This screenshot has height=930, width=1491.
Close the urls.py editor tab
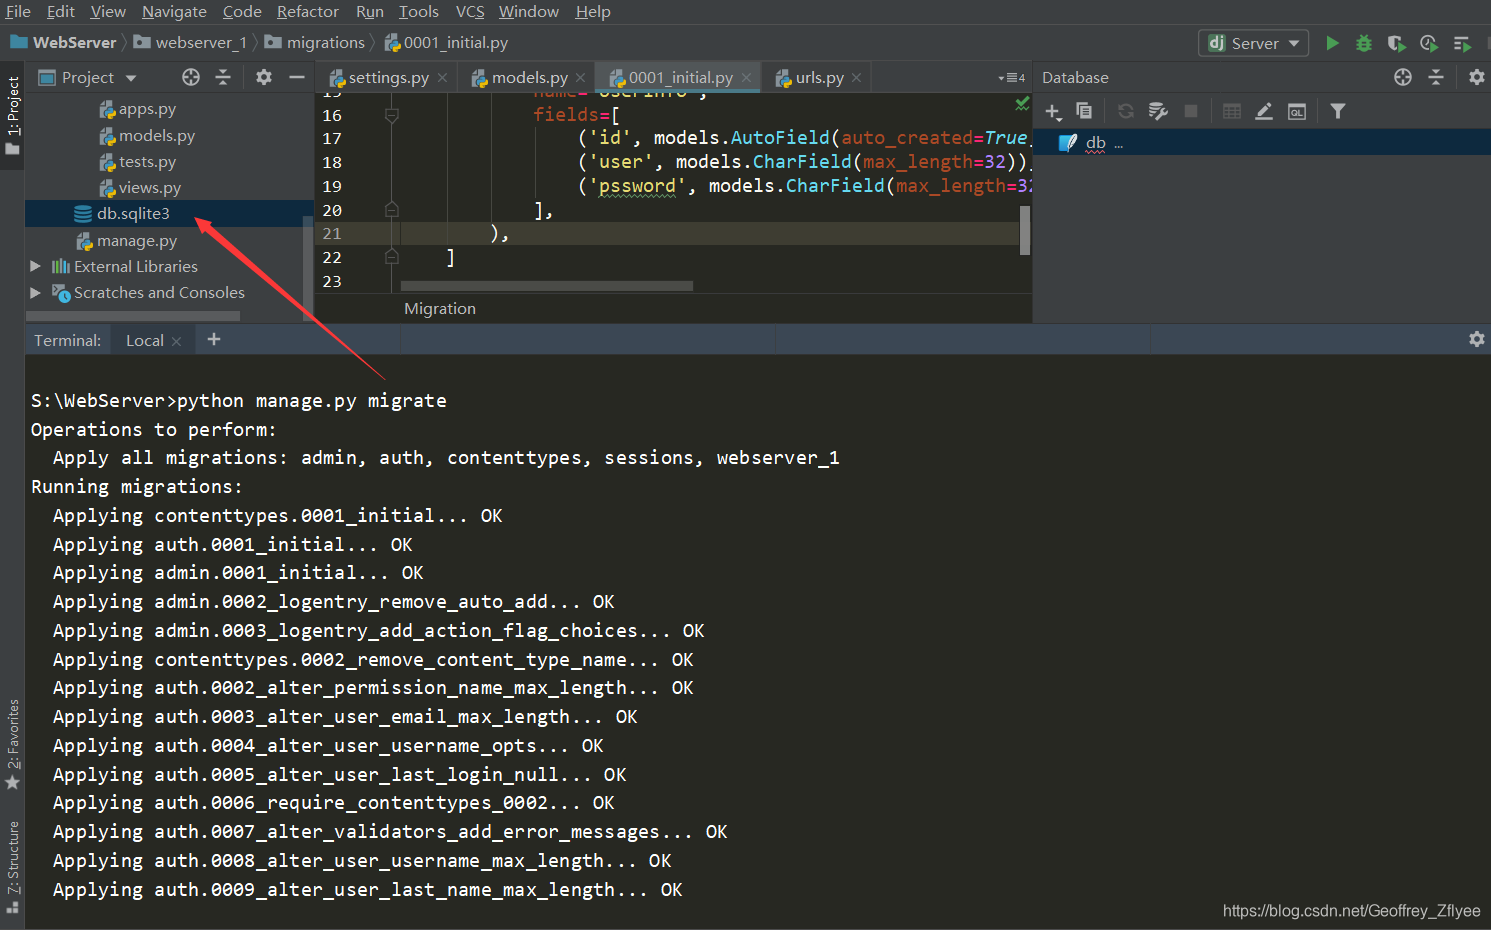click(x=856, y=77)
